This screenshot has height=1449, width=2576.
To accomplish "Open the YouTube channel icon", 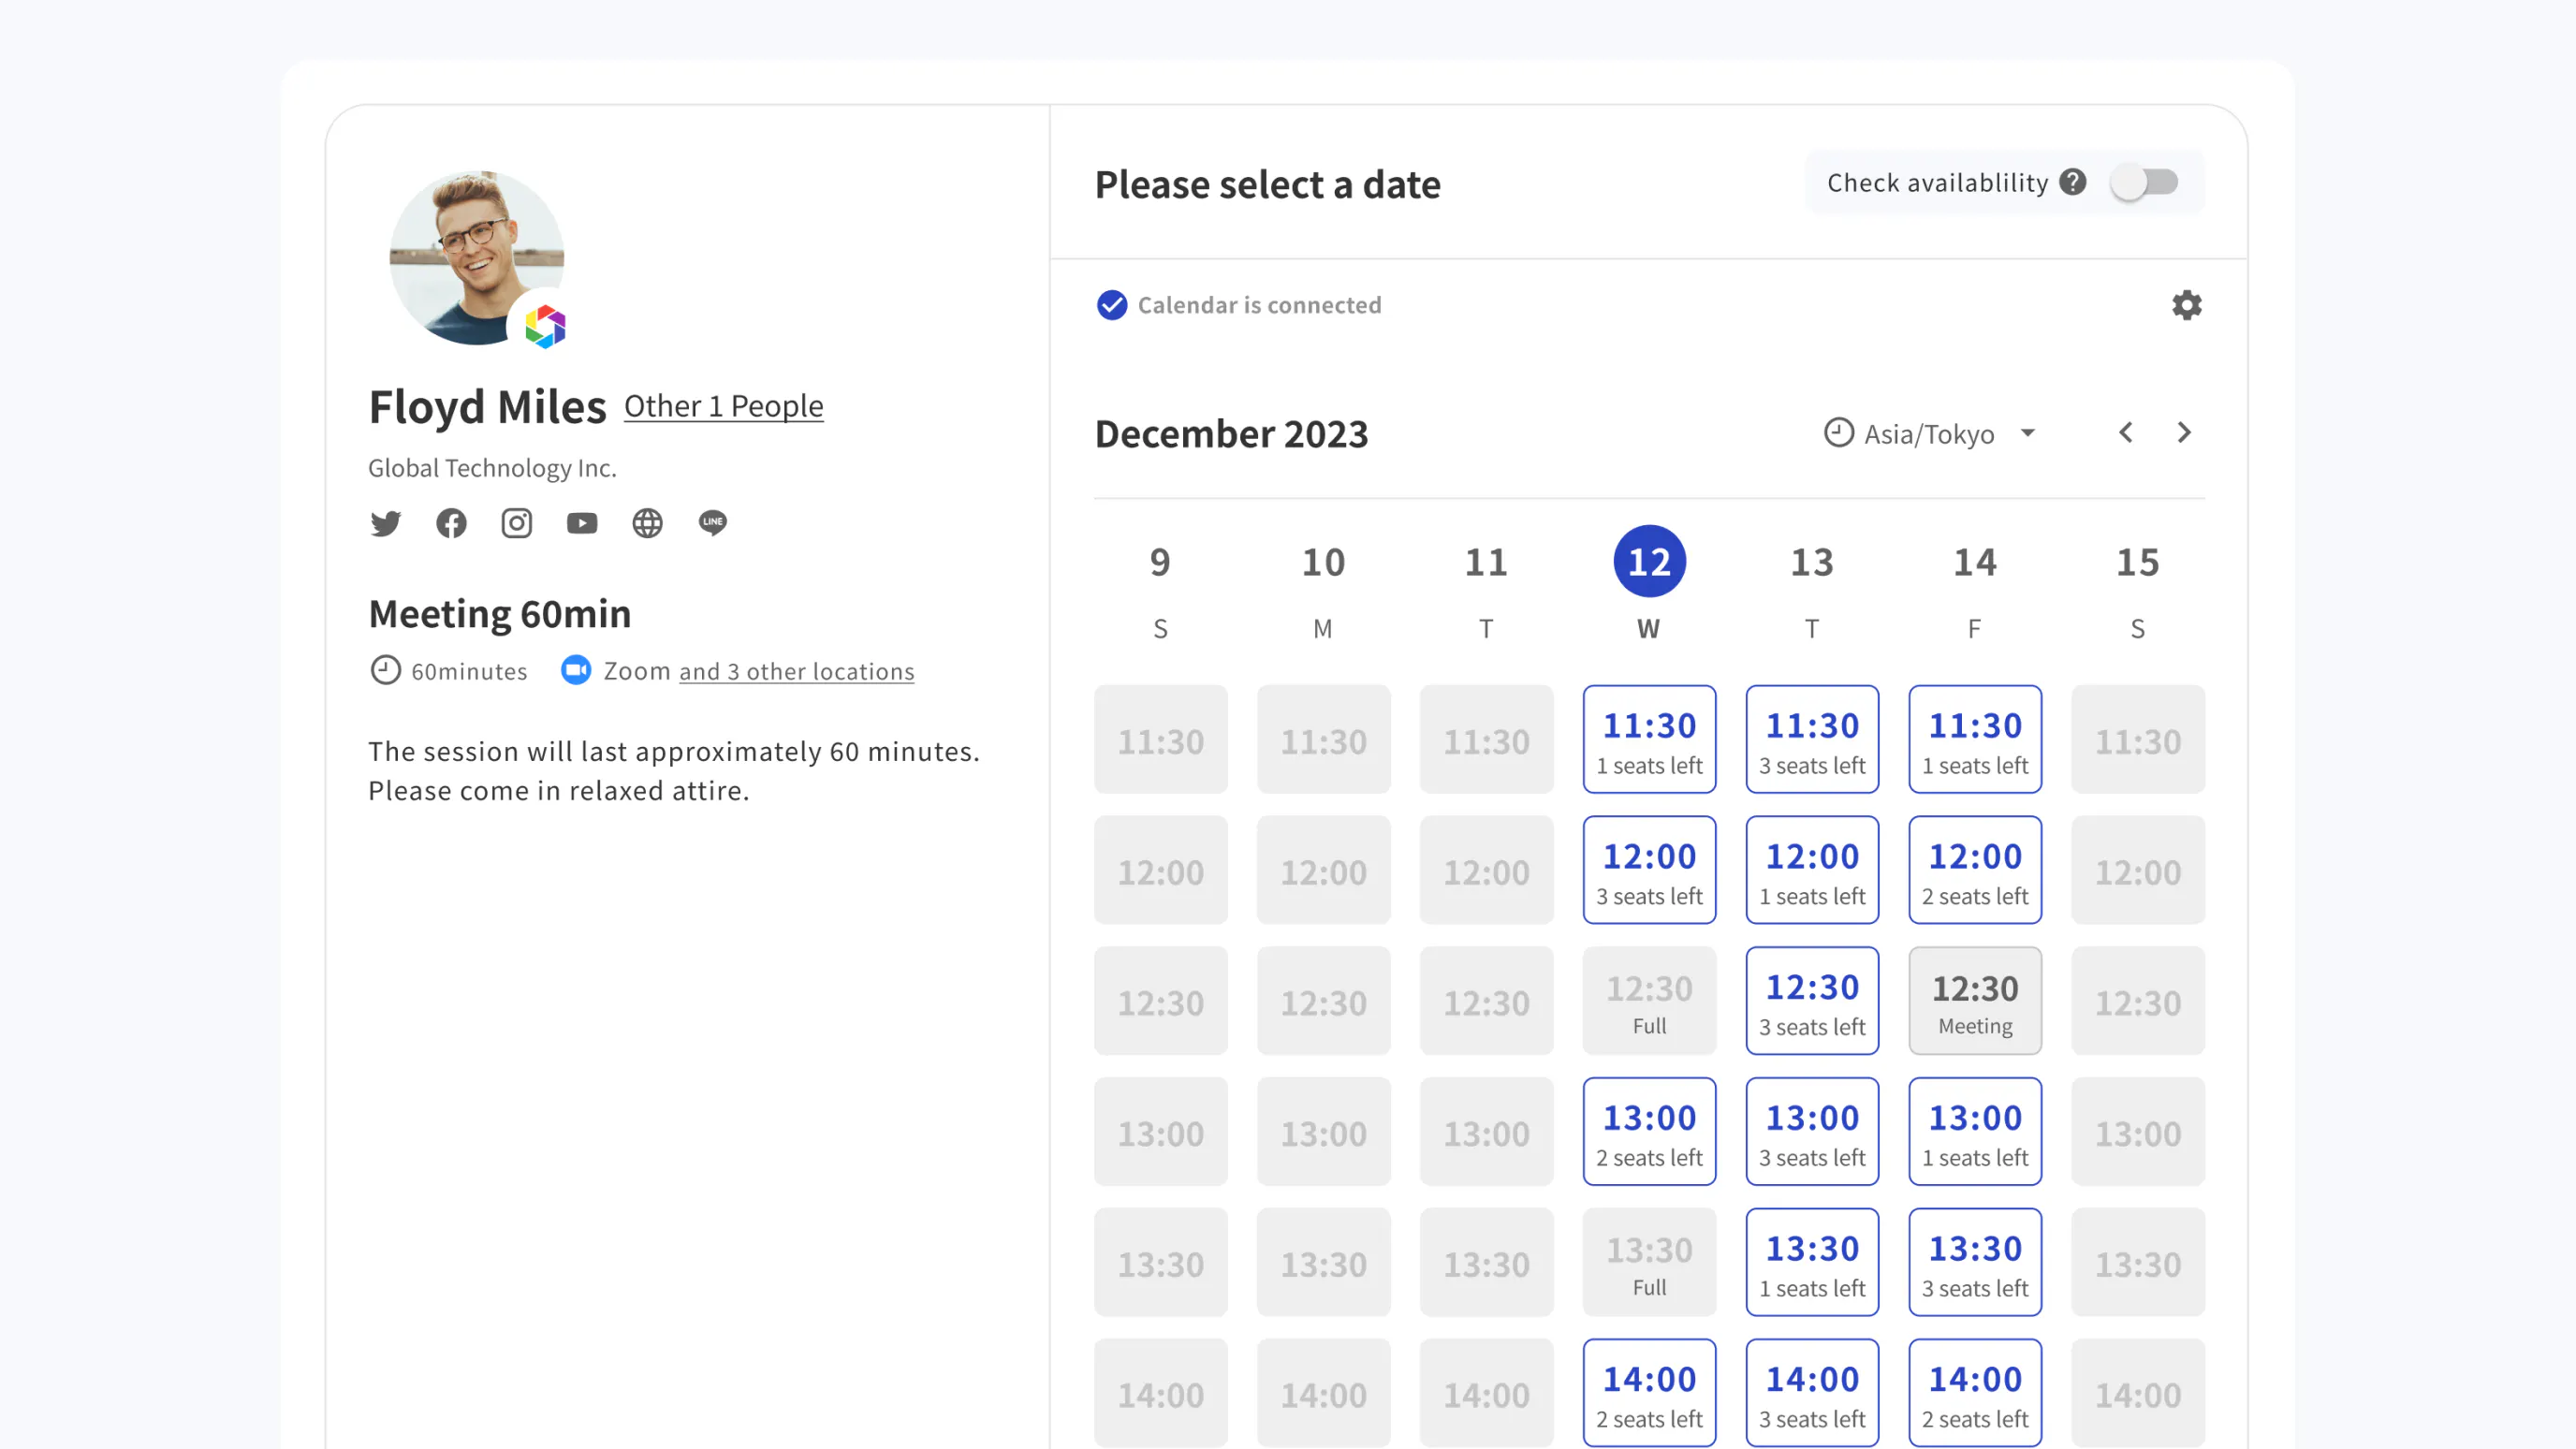I will point(582,523).
